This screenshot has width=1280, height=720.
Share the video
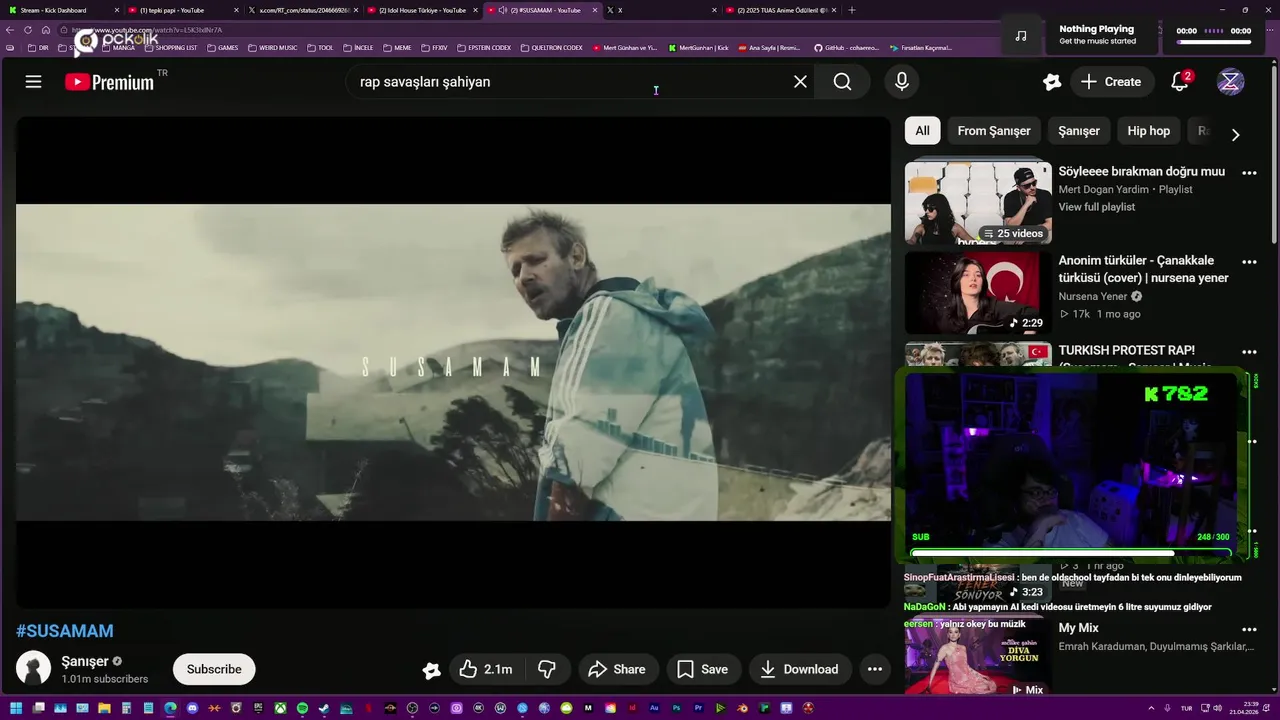(x=617, y=669)
